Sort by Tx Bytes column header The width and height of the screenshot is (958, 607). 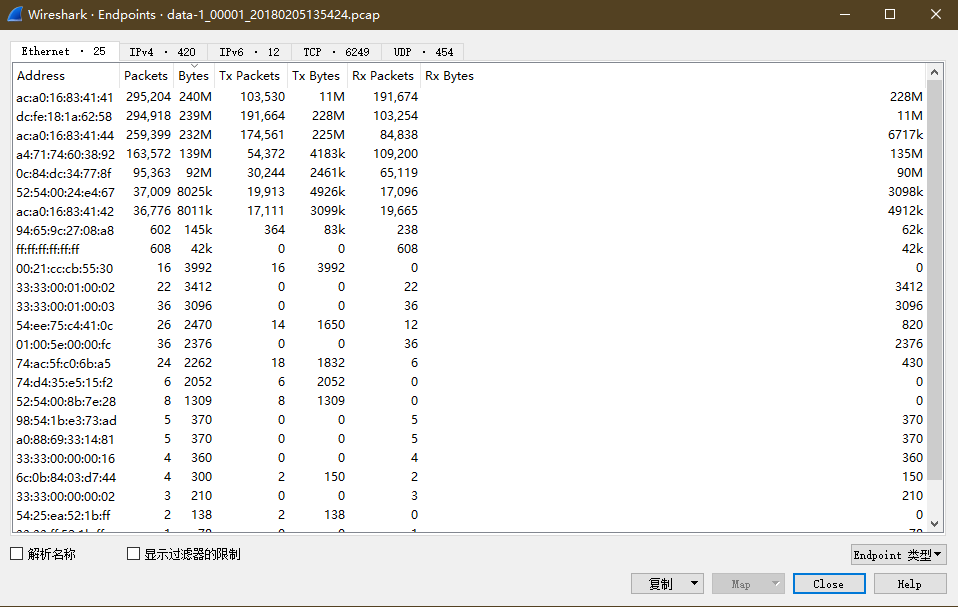tap(316, 76)
